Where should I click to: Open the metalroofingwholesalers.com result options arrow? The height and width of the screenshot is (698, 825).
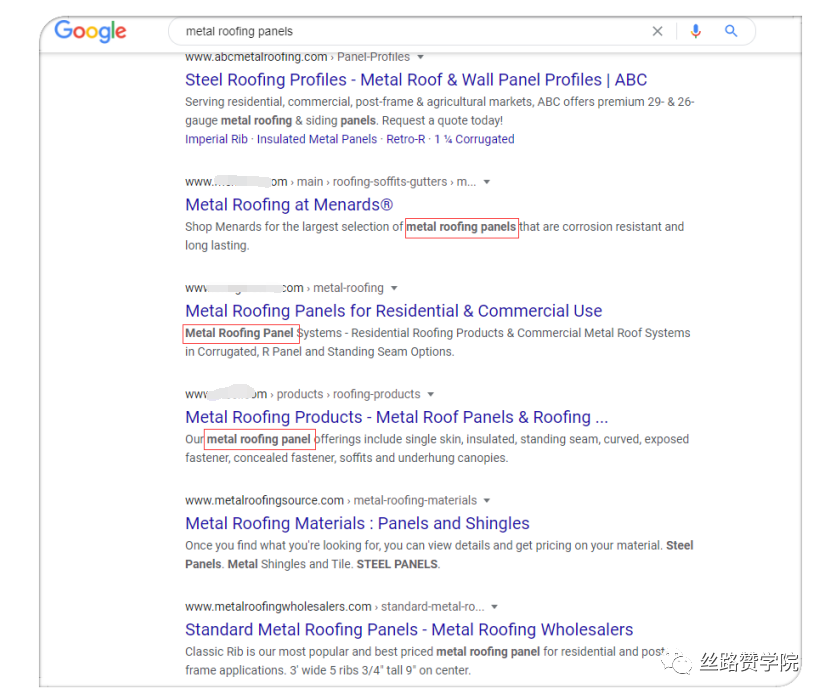495,607
